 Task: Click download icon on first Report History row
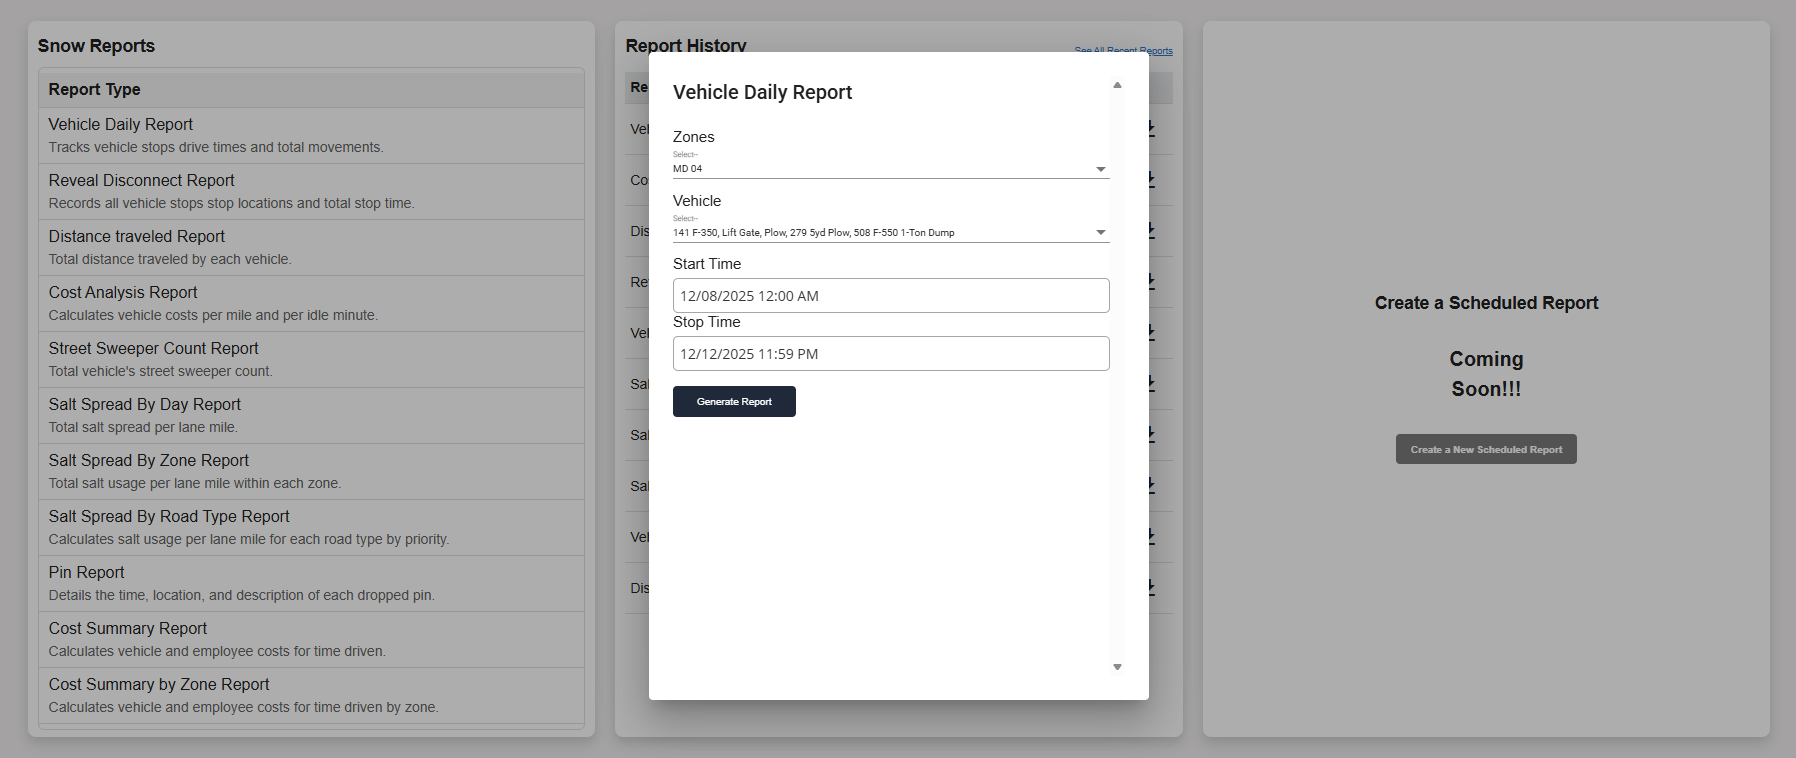pos(1152,129)
